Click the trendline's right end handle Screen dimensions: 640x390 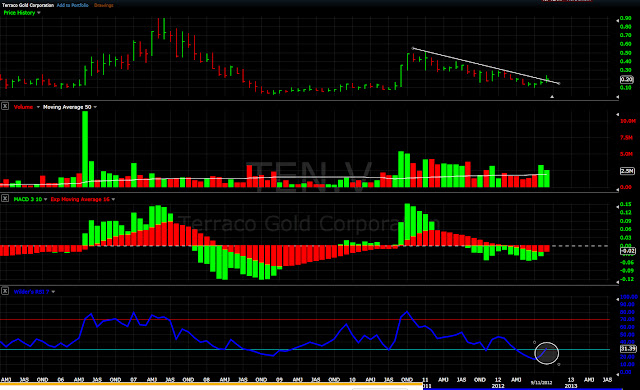(x=559, y=84)
